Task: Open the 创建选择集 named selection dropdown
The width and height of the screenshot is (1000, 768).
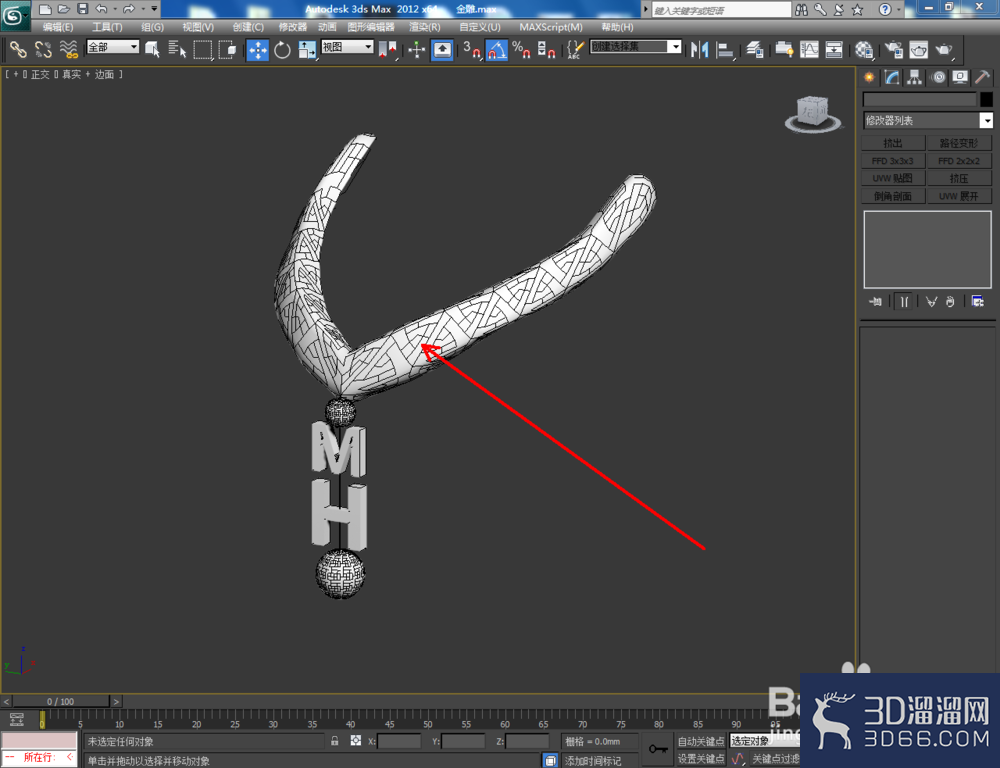Action: (x=636, y=47)
